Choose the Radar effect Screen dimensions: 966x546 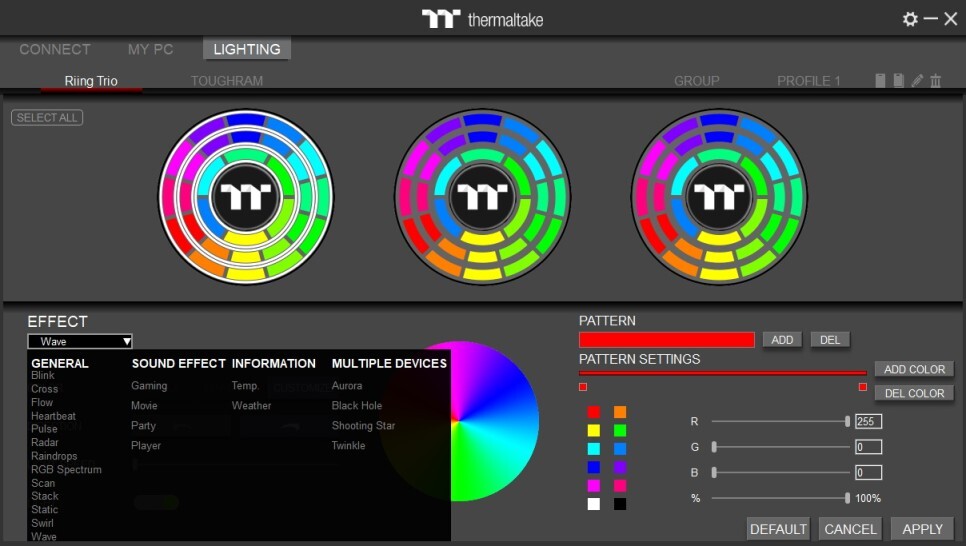pyautogui.click(x=45, y=442)
